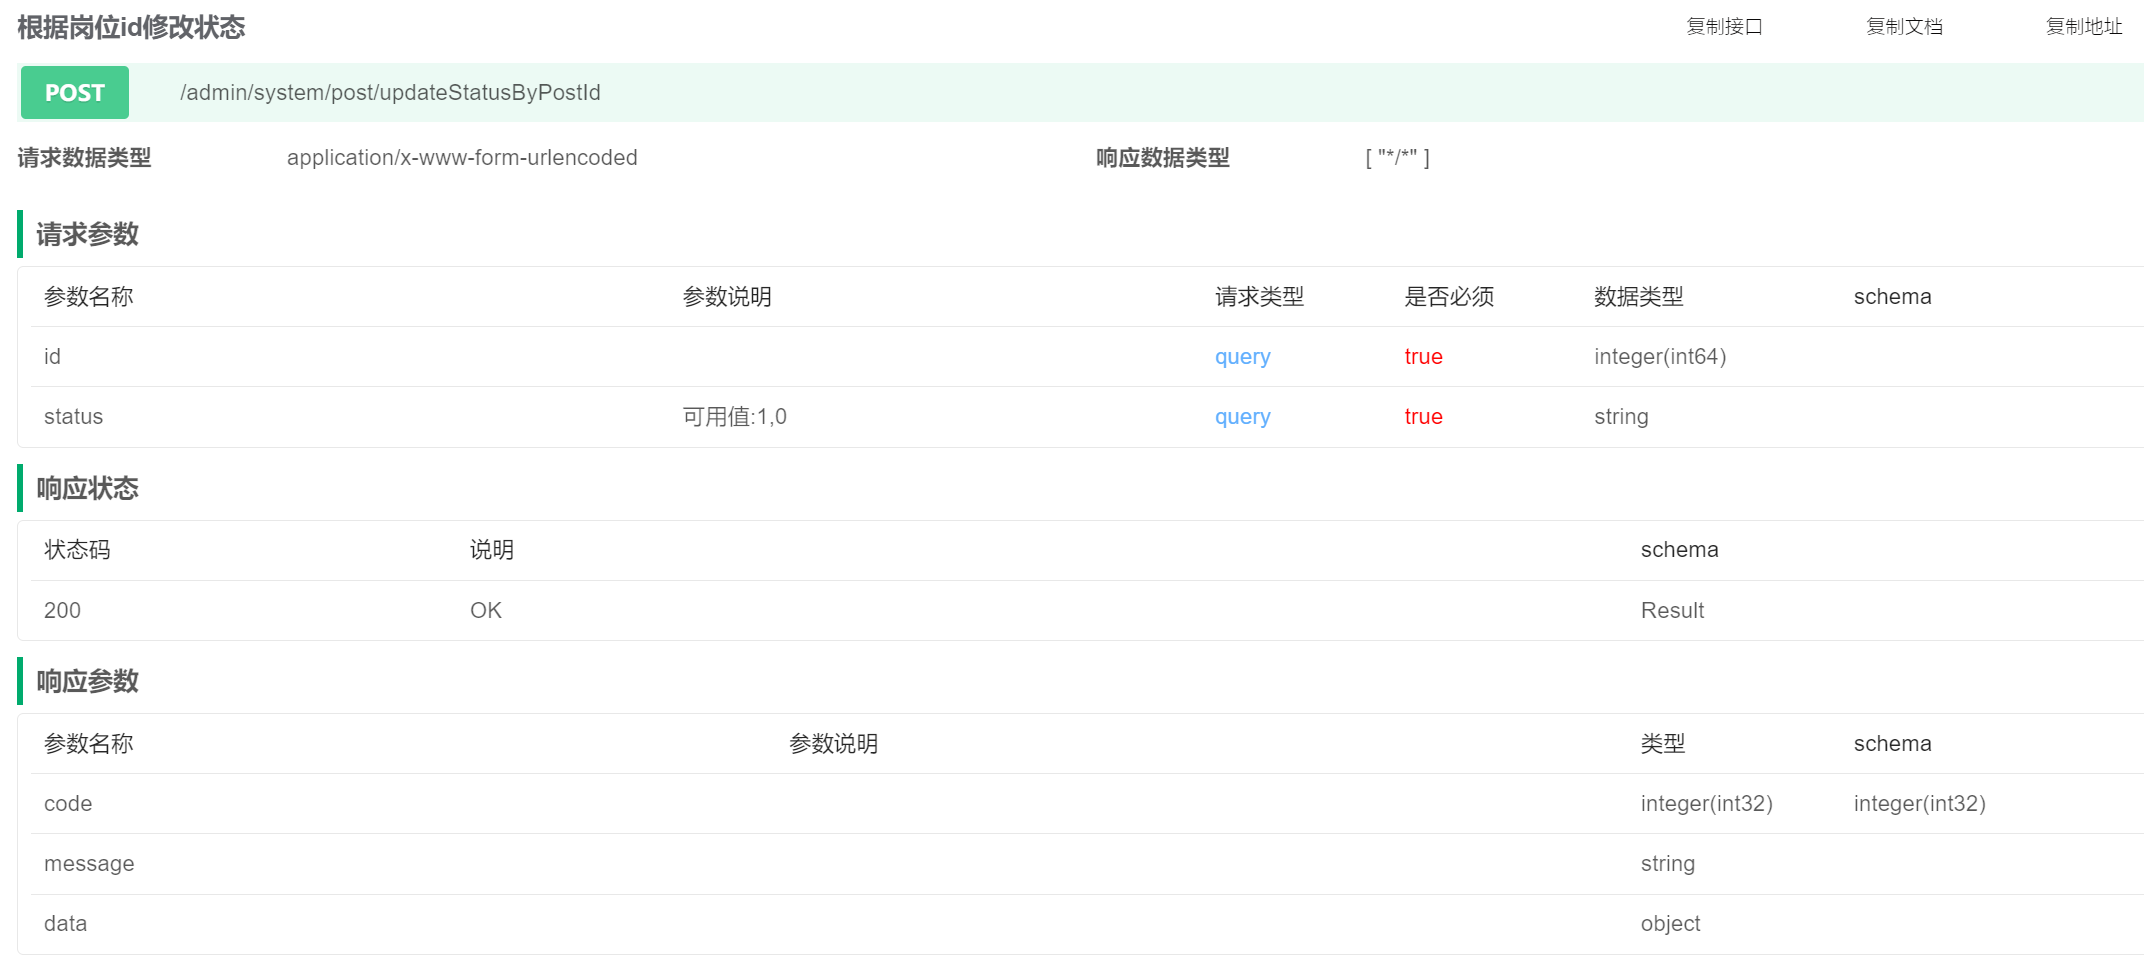2144x971 pixels.
Task: Click the 参数说明 header in request table
Action: point(727,297)
